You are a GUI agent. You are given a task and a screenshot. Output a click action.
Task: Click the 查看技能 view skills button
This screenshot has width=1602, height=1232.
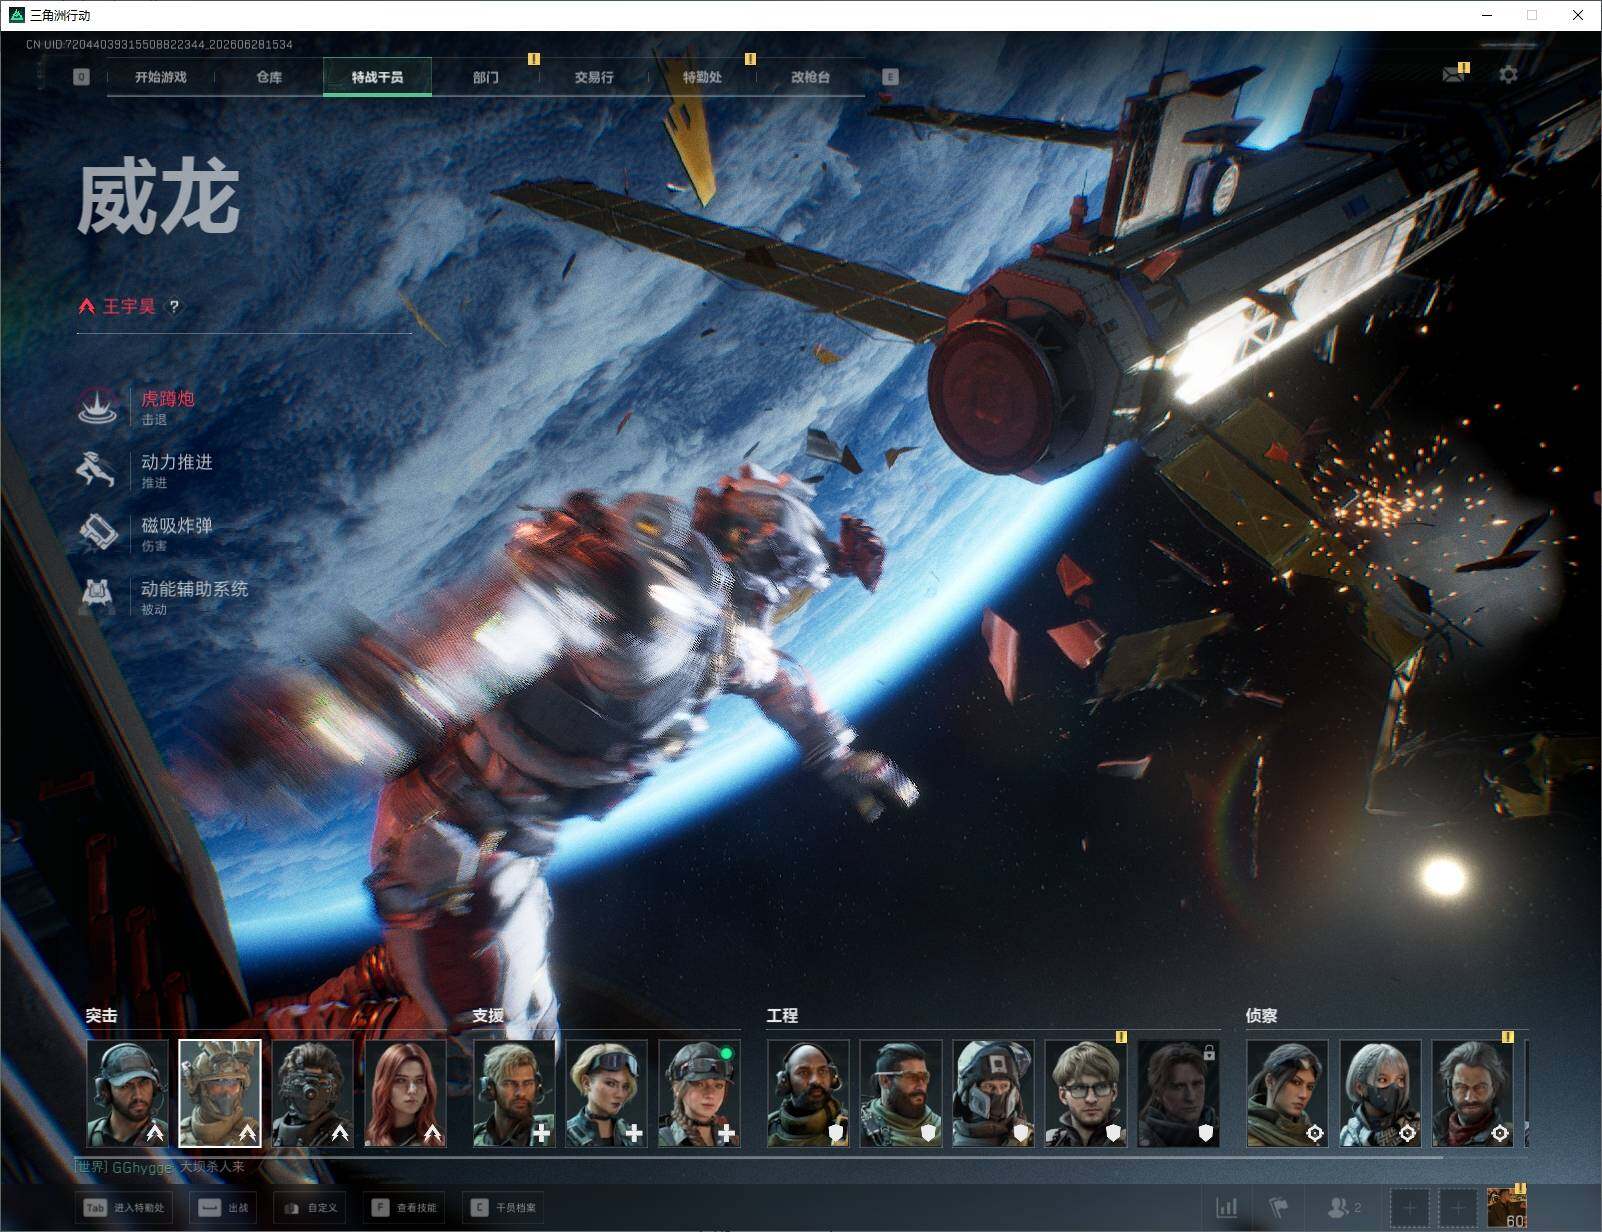[404, 1208]
